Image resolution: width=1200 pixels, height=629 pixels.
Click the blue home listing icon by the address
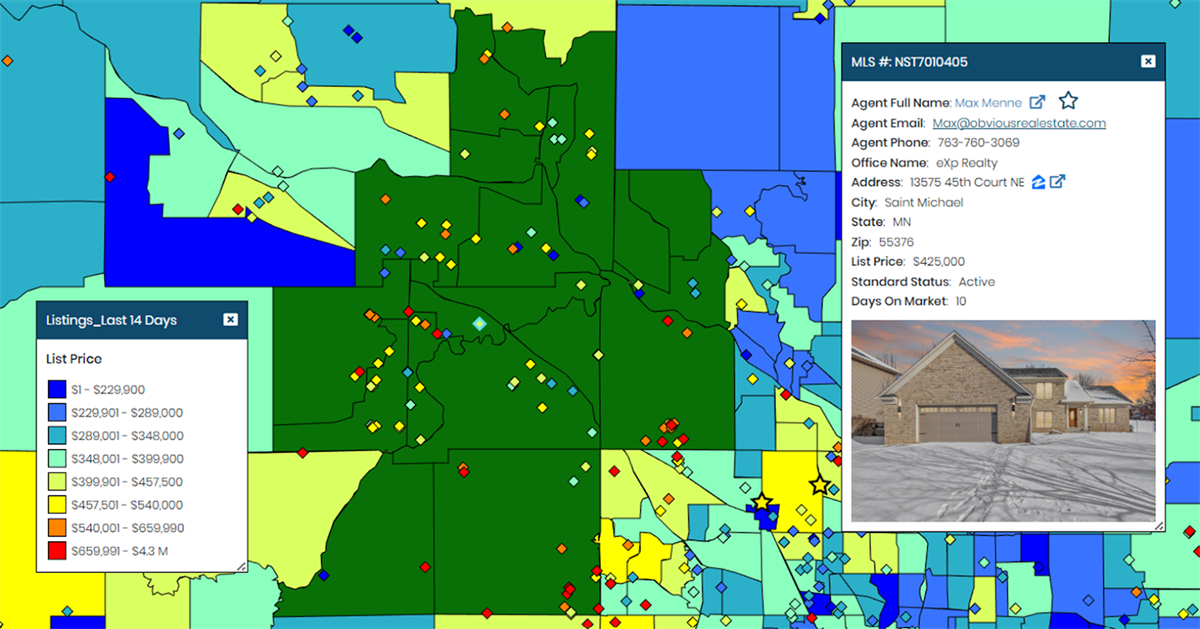click(x=1039, y=182)
